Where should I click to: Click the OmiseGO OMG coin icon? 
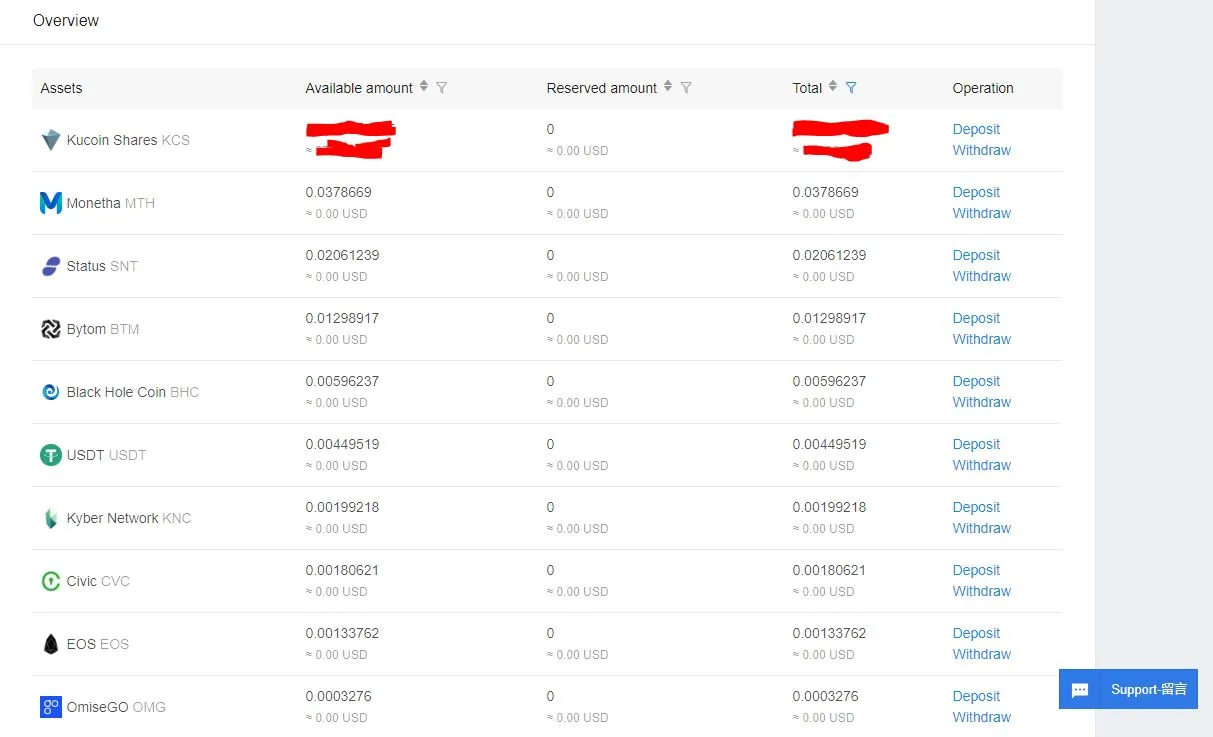coord(51,707)
